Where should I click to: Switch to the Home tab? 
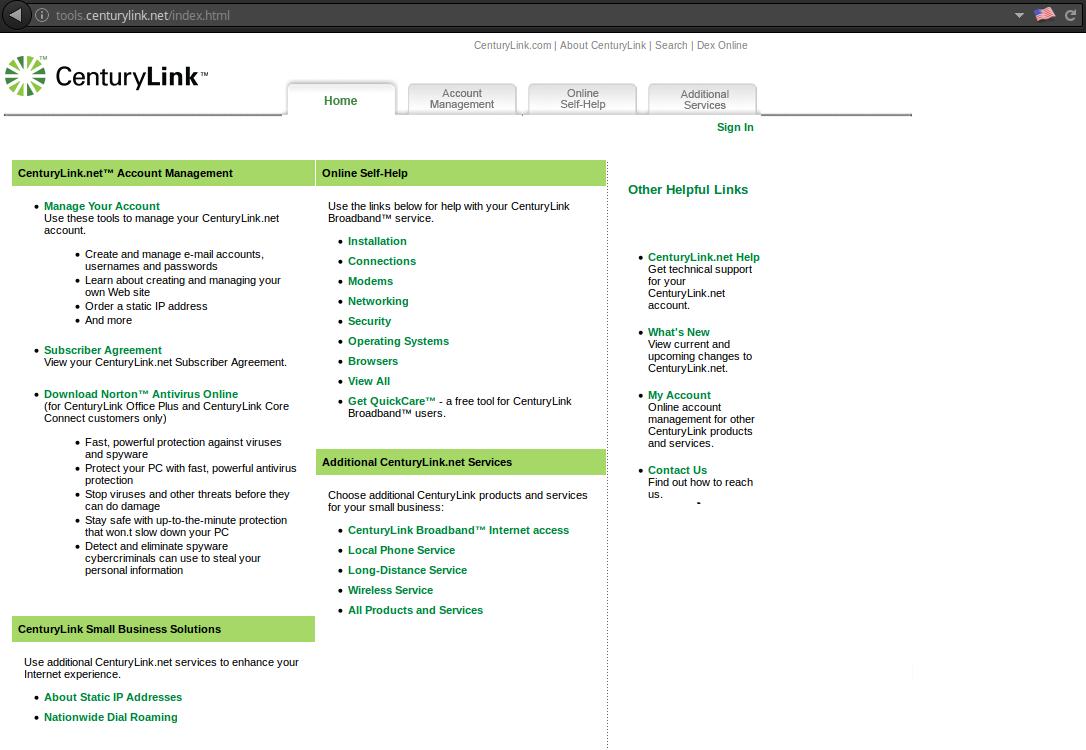[341, 100]
